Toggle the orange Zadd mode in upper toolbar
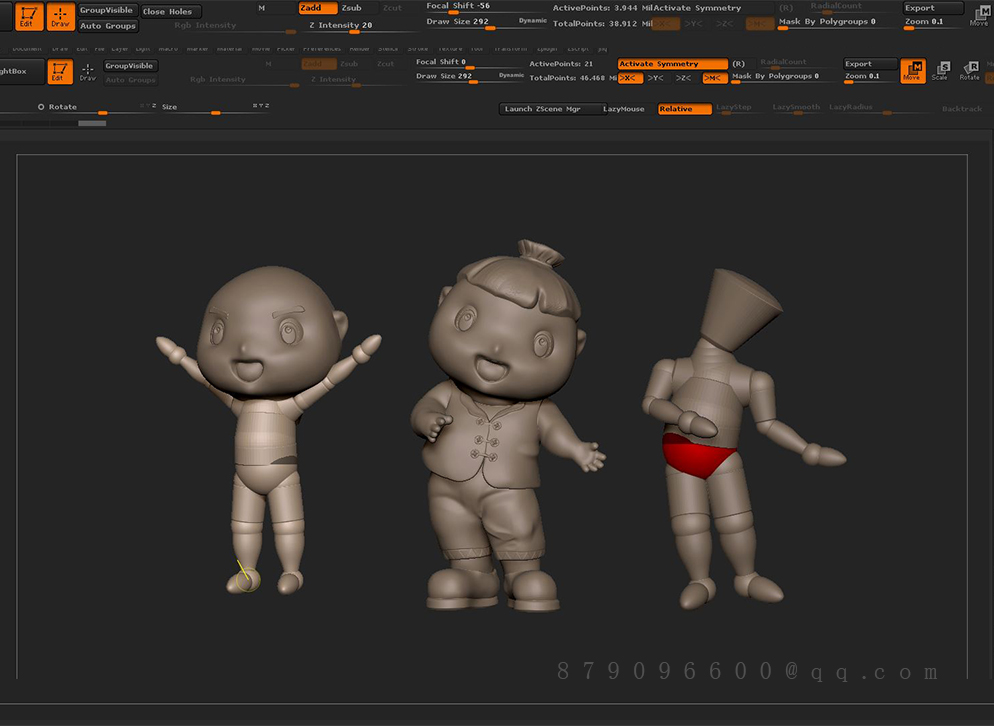This screenshot has width=994, height=726. coord(318,8)
